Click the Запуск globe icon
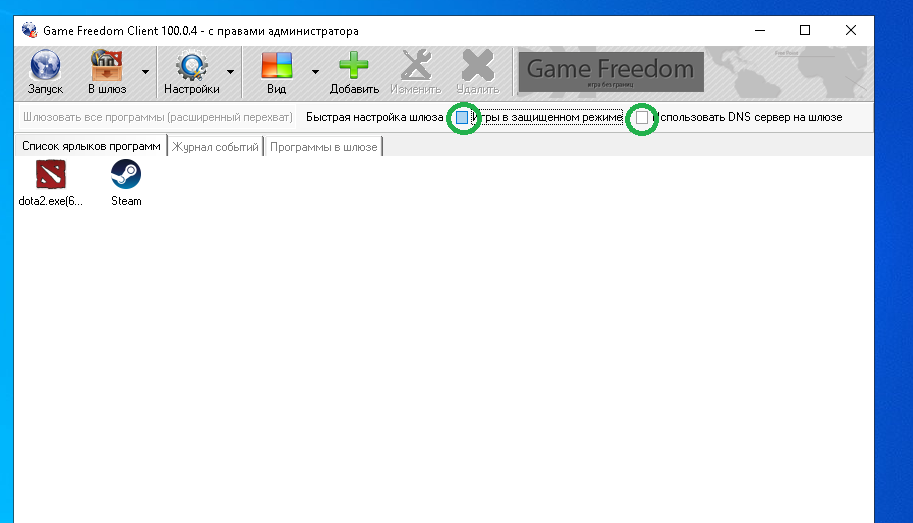The width and height of the screenshot is (913, 523). click(x=45, y=65)
